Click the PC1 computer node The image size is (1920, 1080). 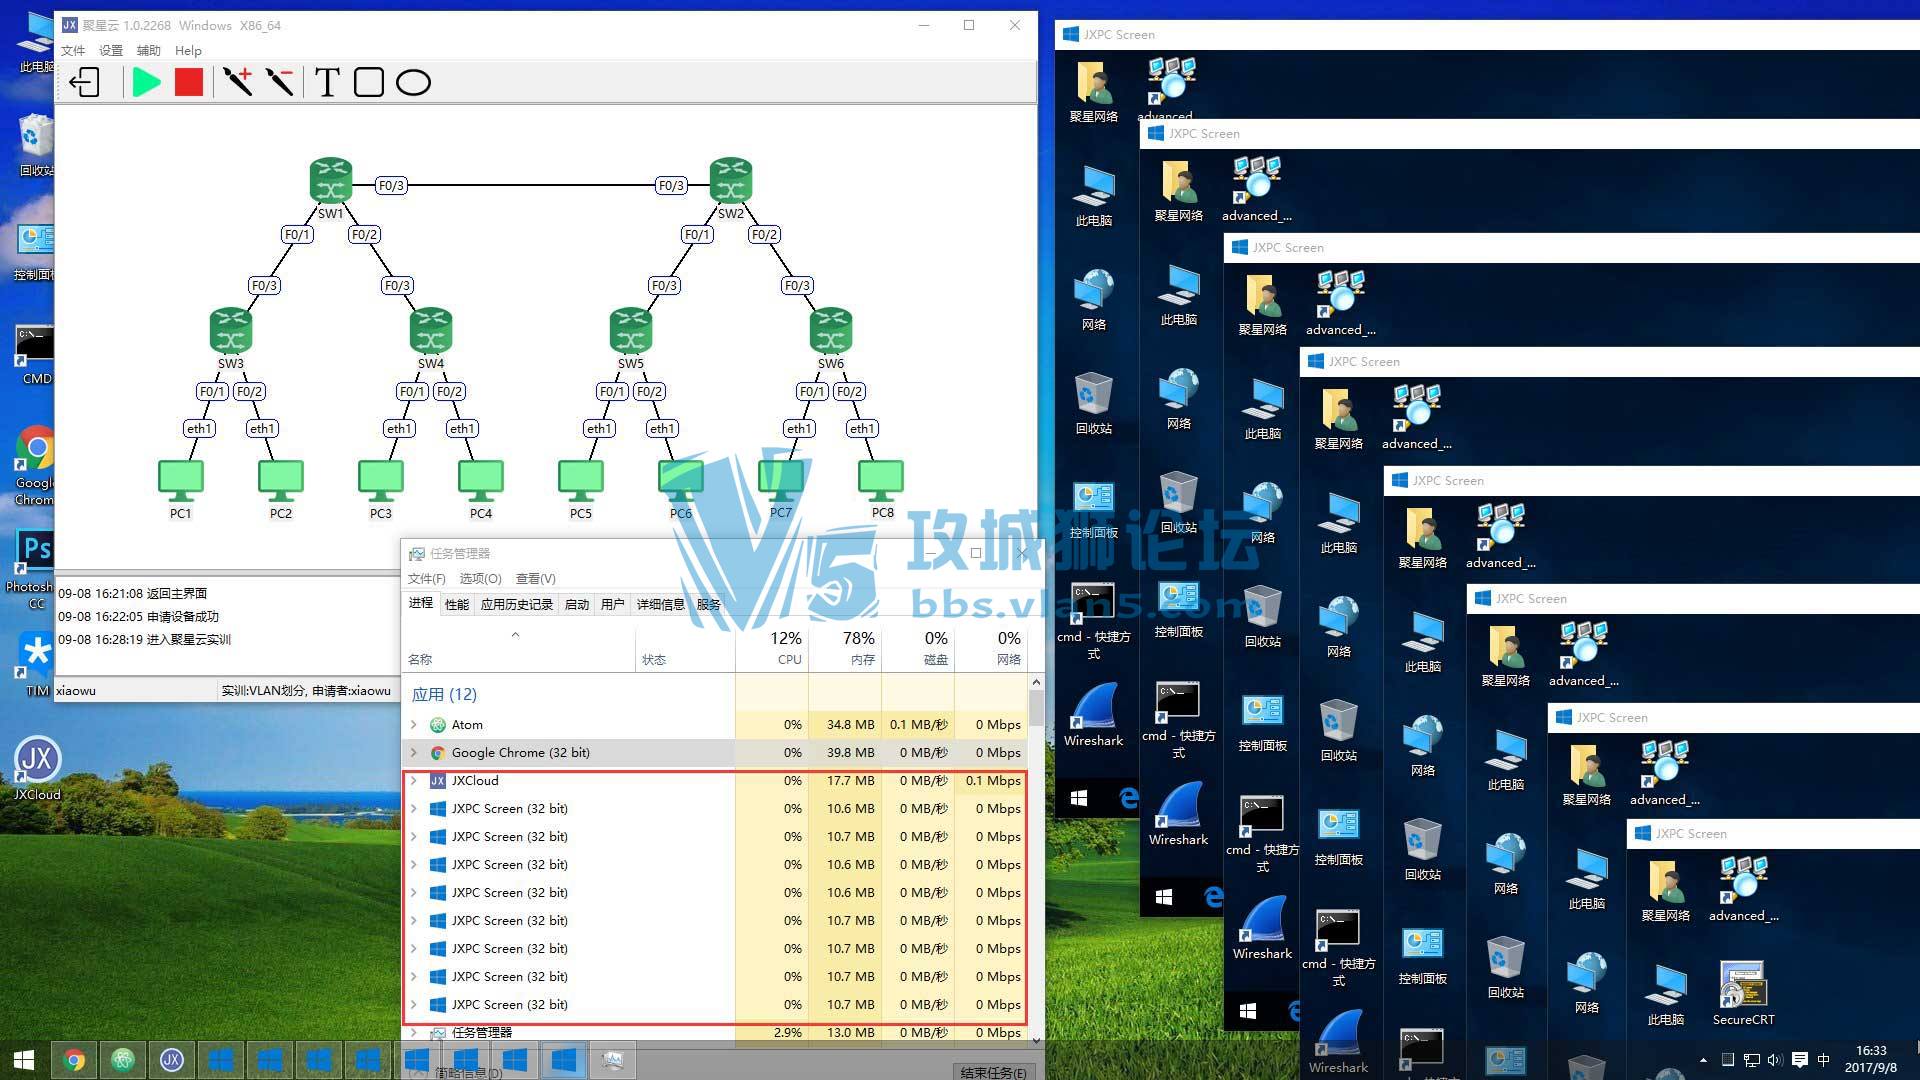pyautogui.click(x=181, y=481)
